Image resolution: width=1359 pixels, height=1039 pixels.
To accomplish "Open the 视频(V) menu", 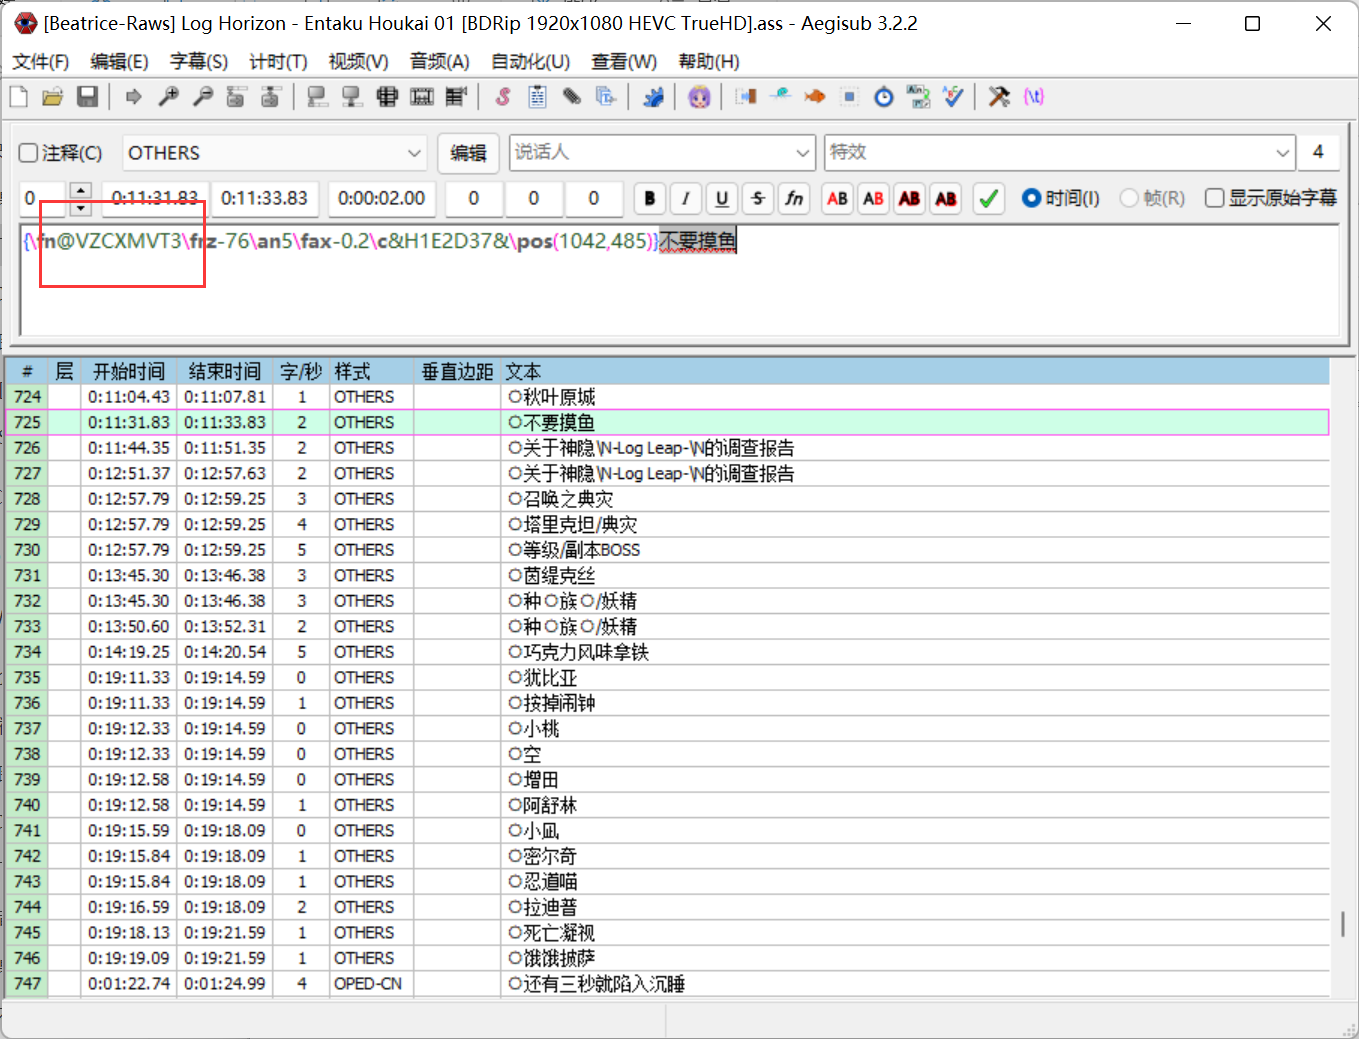I will tap(358, 62).
